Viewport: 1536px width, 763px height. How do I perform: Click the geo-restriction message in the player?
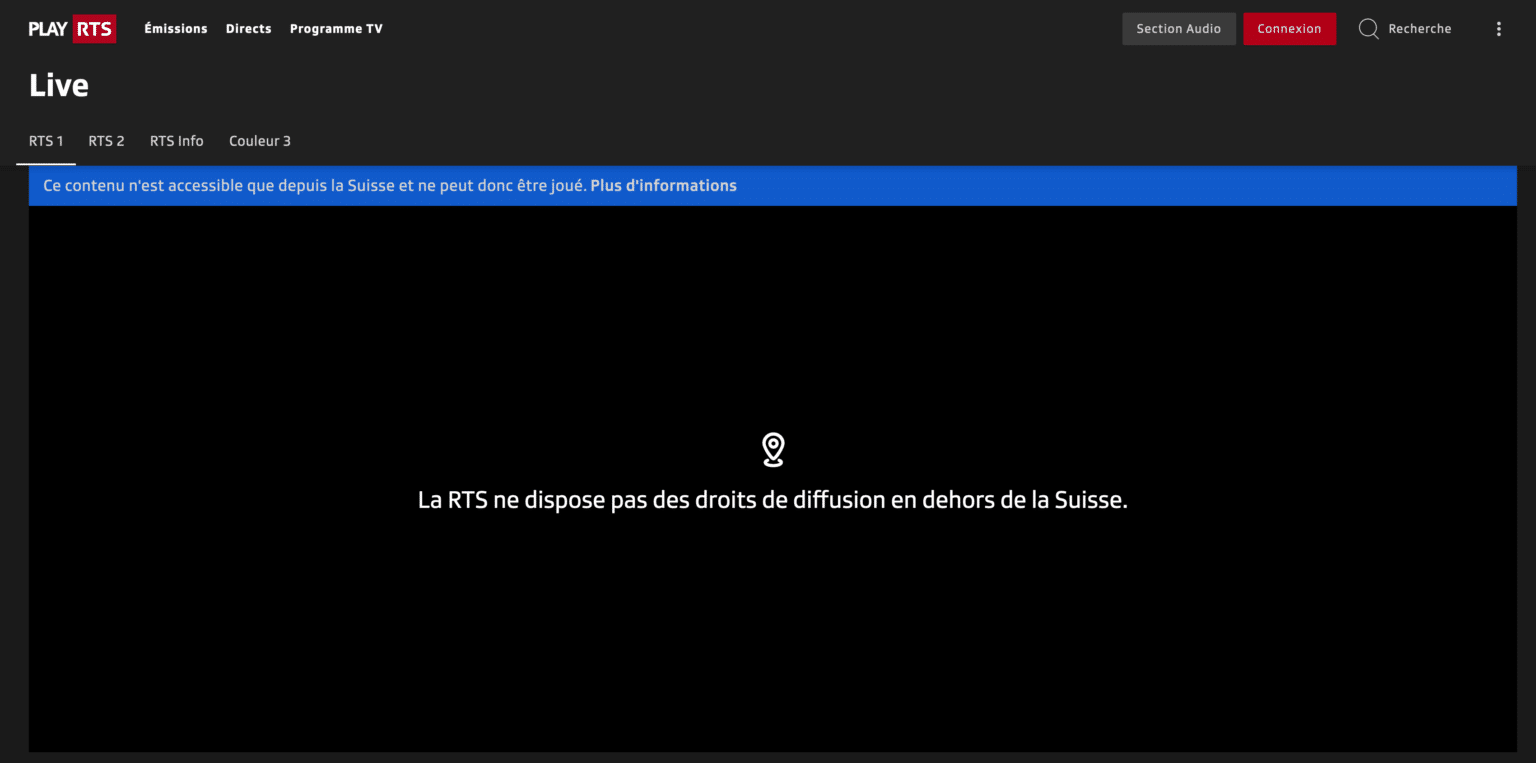coord(772,500)
